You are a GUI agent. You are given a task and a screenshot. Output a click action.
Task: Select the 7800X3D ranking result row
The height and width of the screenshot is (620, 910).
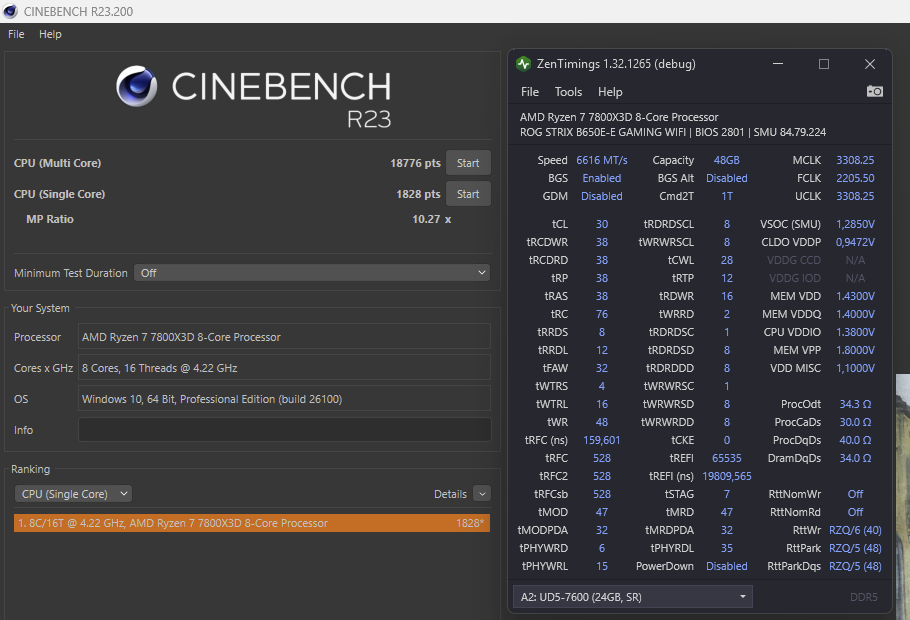click(252, 523)
